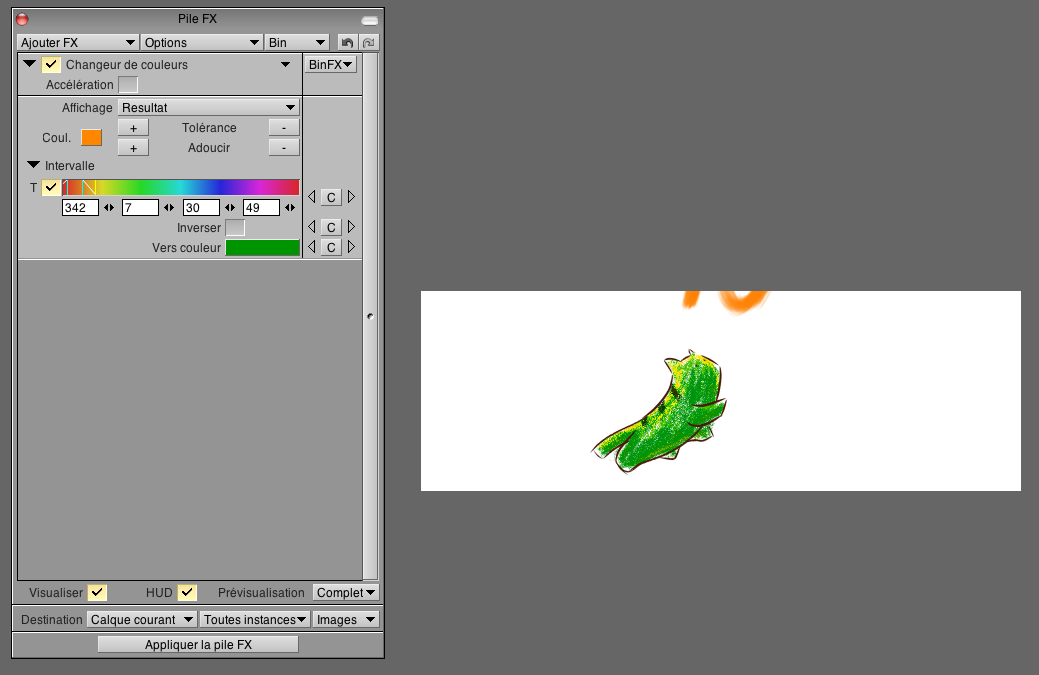Go to next keyframe on Vers couleur row

click(x=351, y=246)
